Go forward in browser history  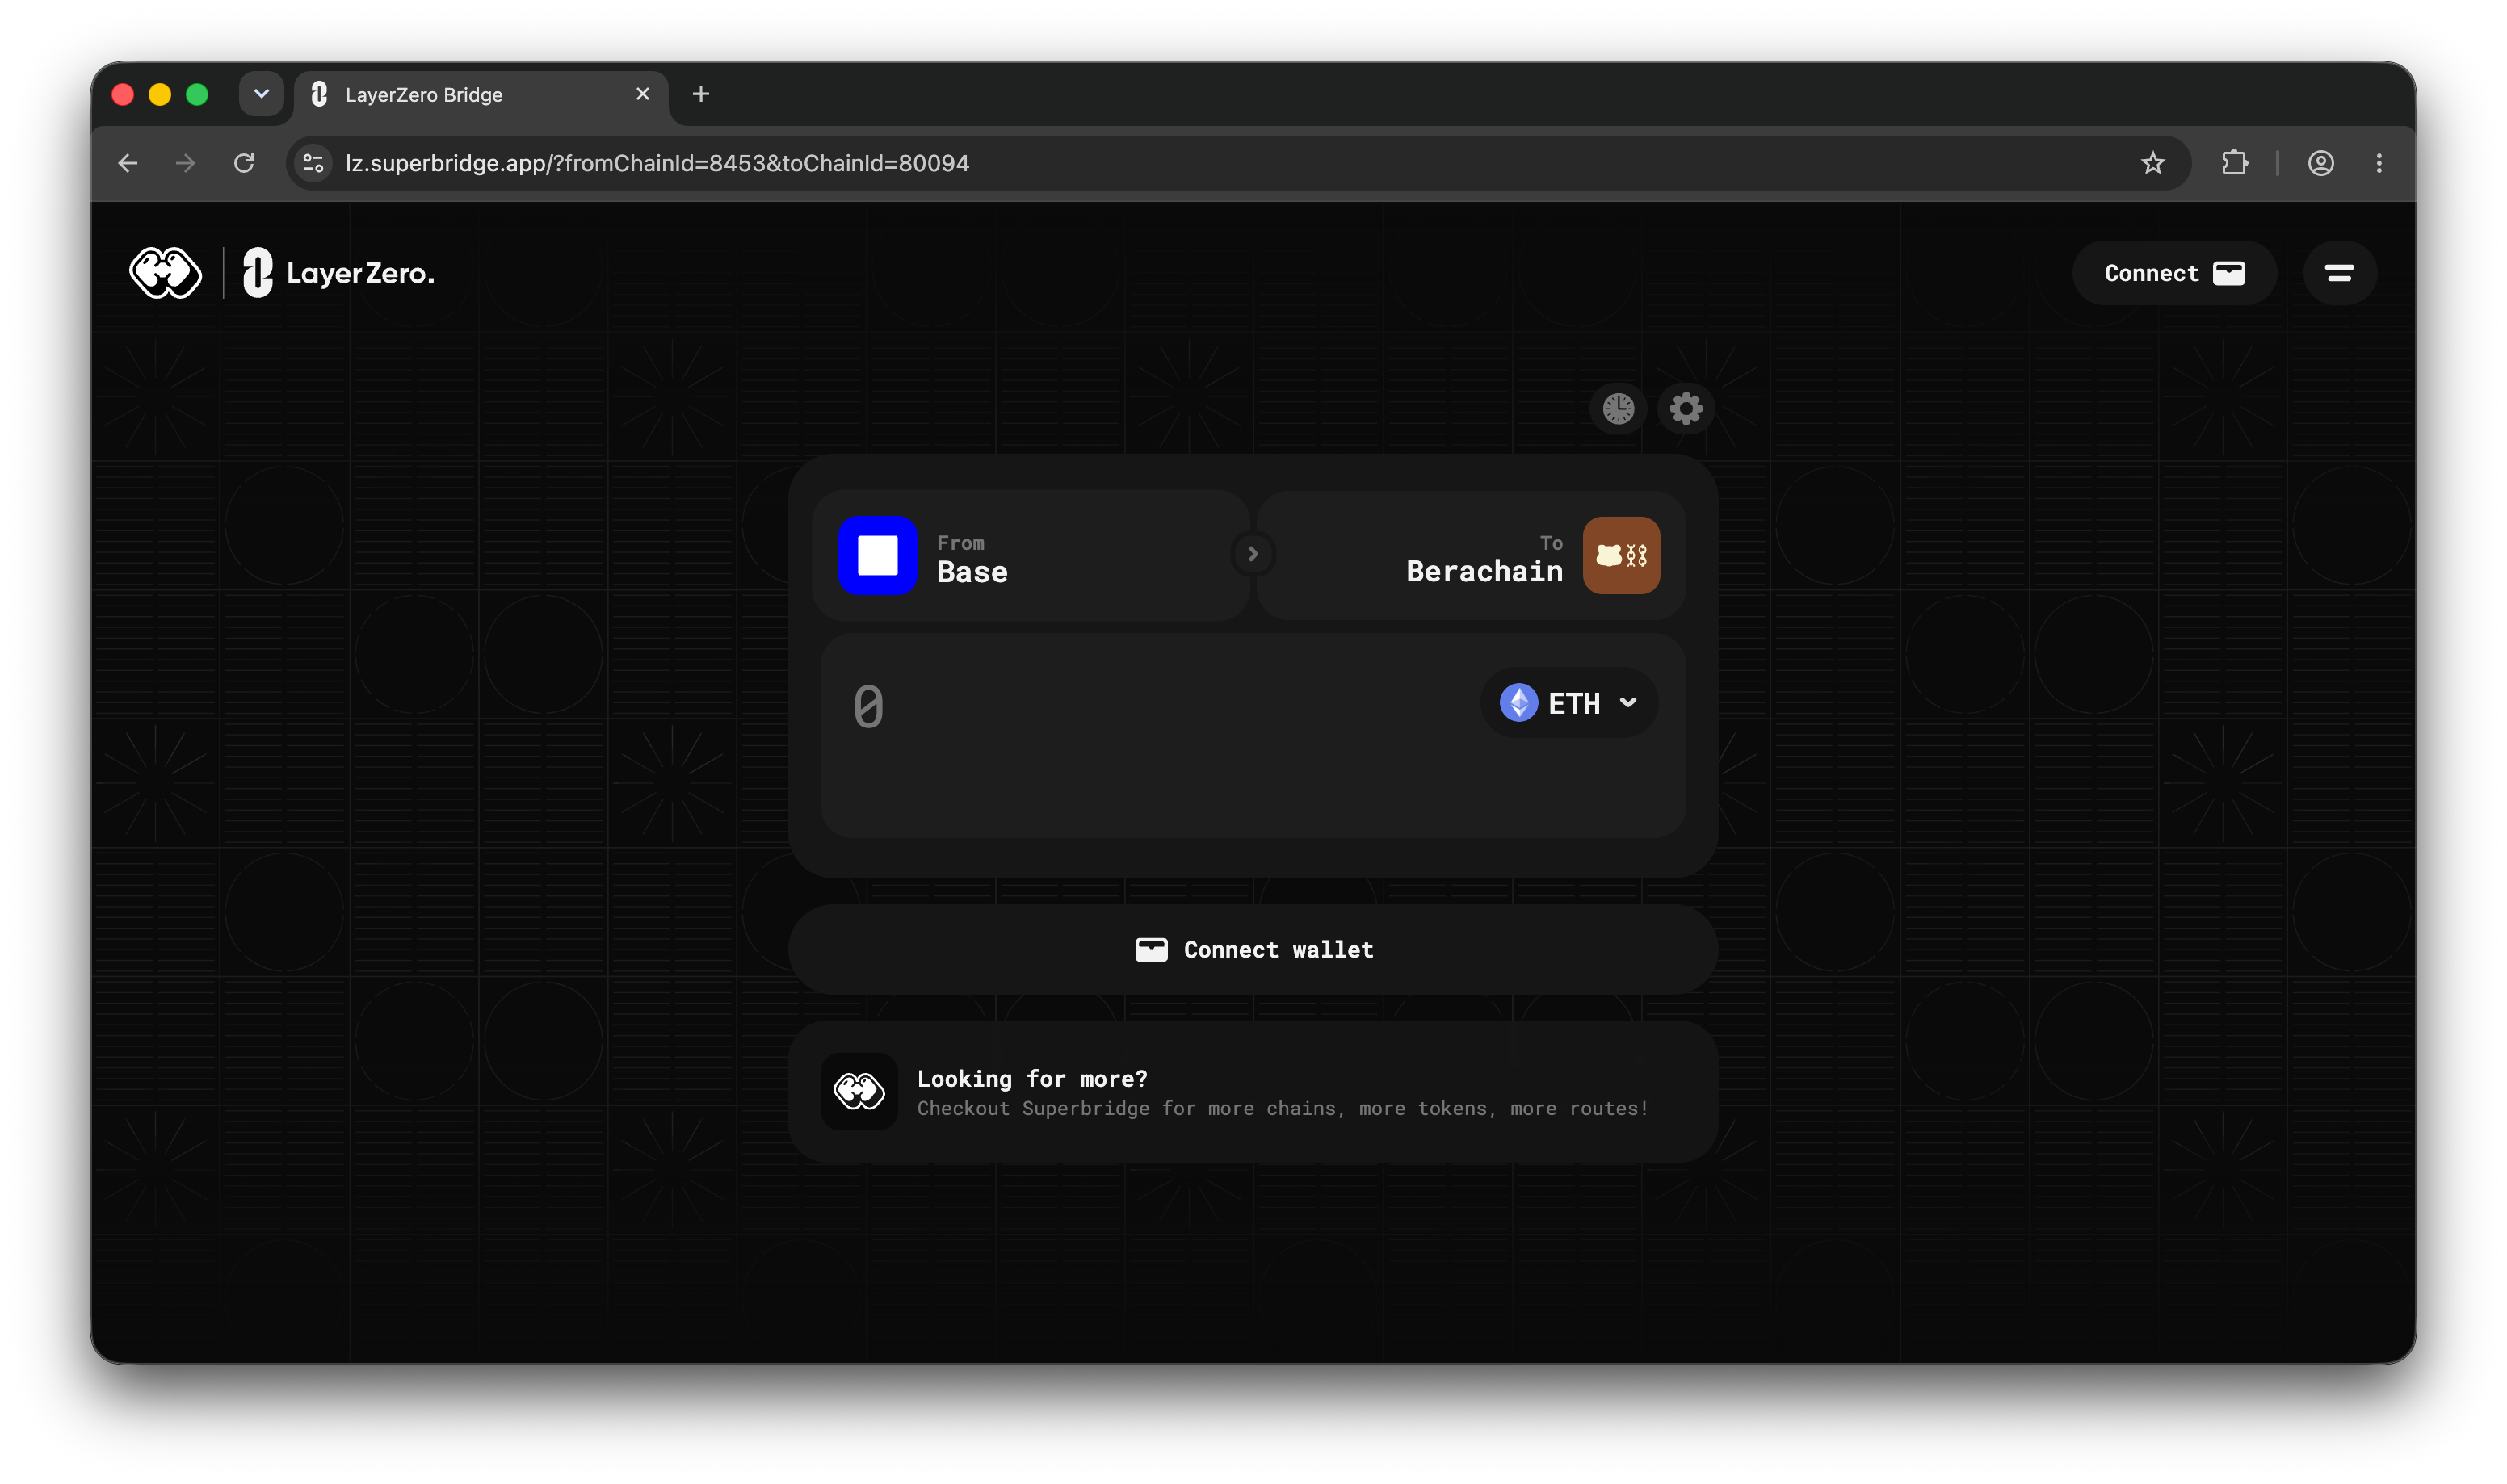186,163
